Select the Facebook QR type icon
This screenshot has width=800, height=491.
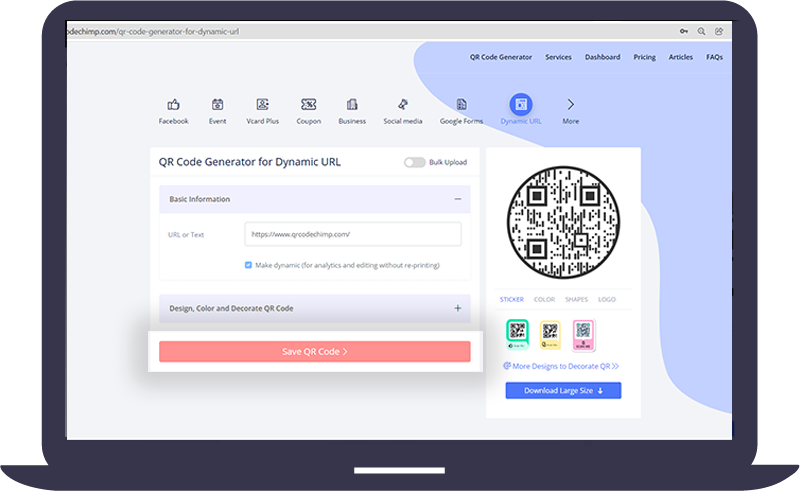(173, 105)
